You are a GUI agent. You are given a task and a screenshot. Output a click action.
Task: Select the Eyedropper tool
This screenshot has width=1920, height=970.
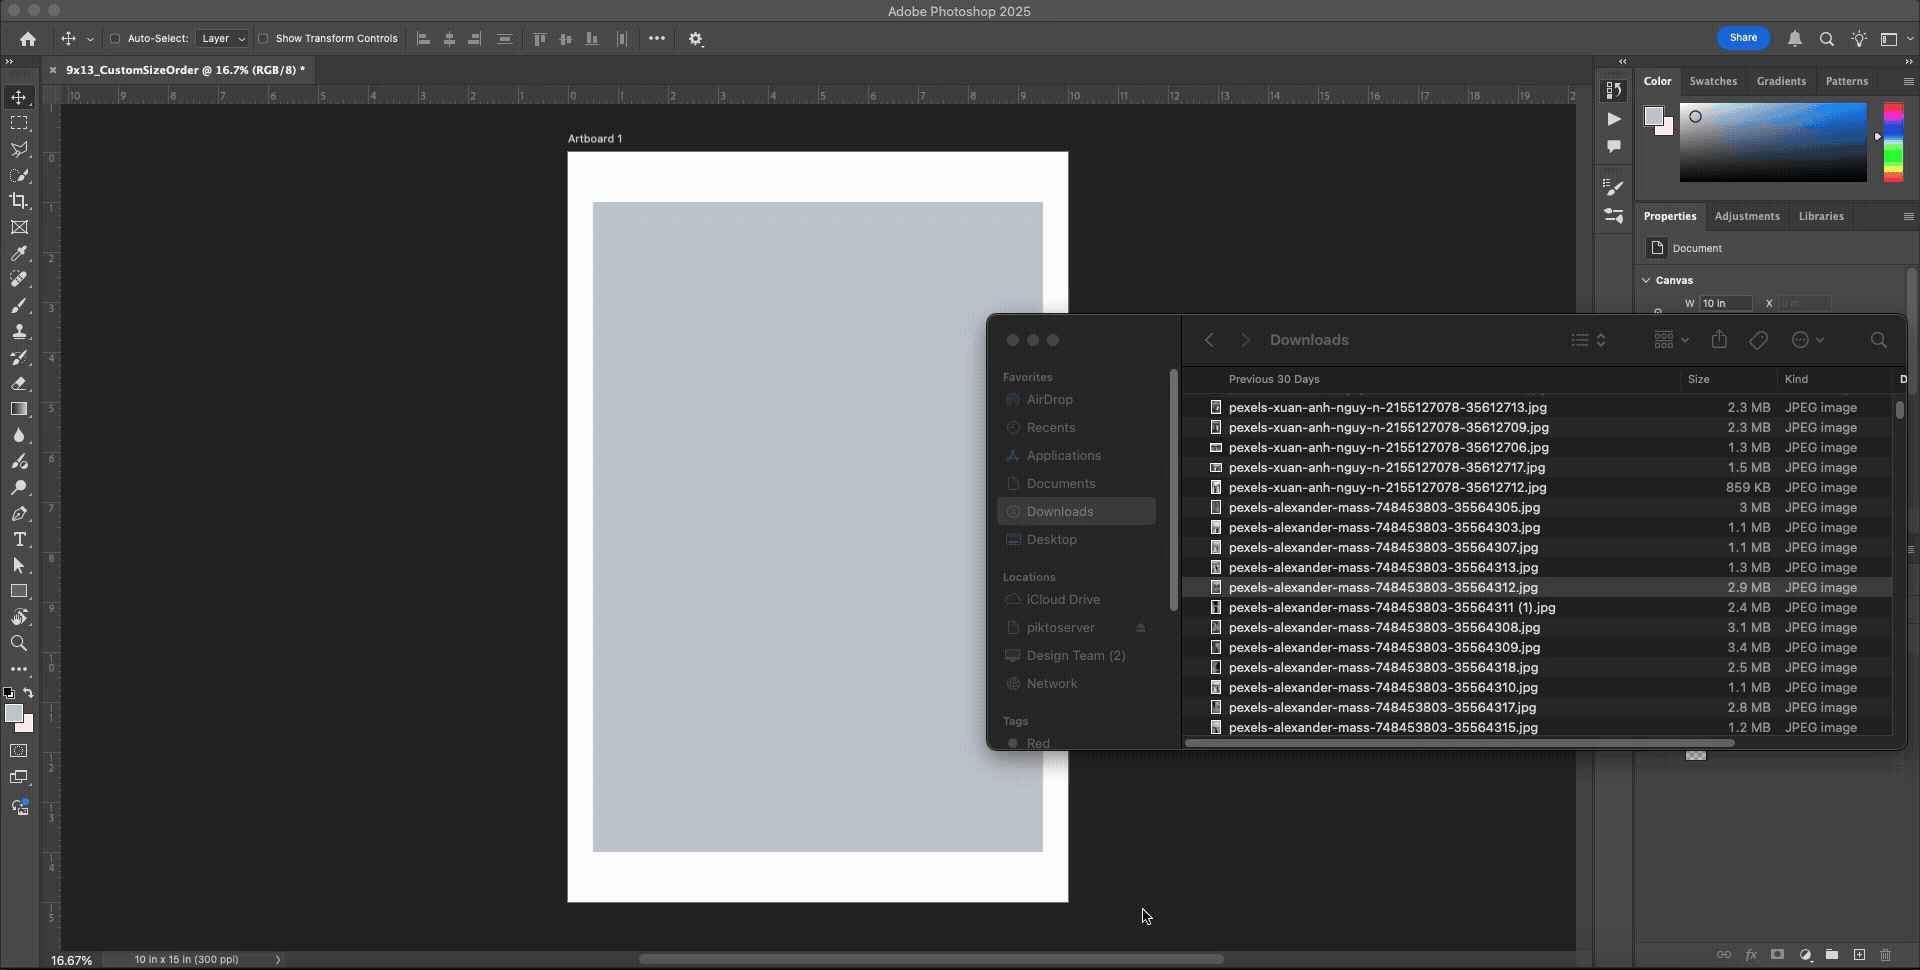point(19,253)
